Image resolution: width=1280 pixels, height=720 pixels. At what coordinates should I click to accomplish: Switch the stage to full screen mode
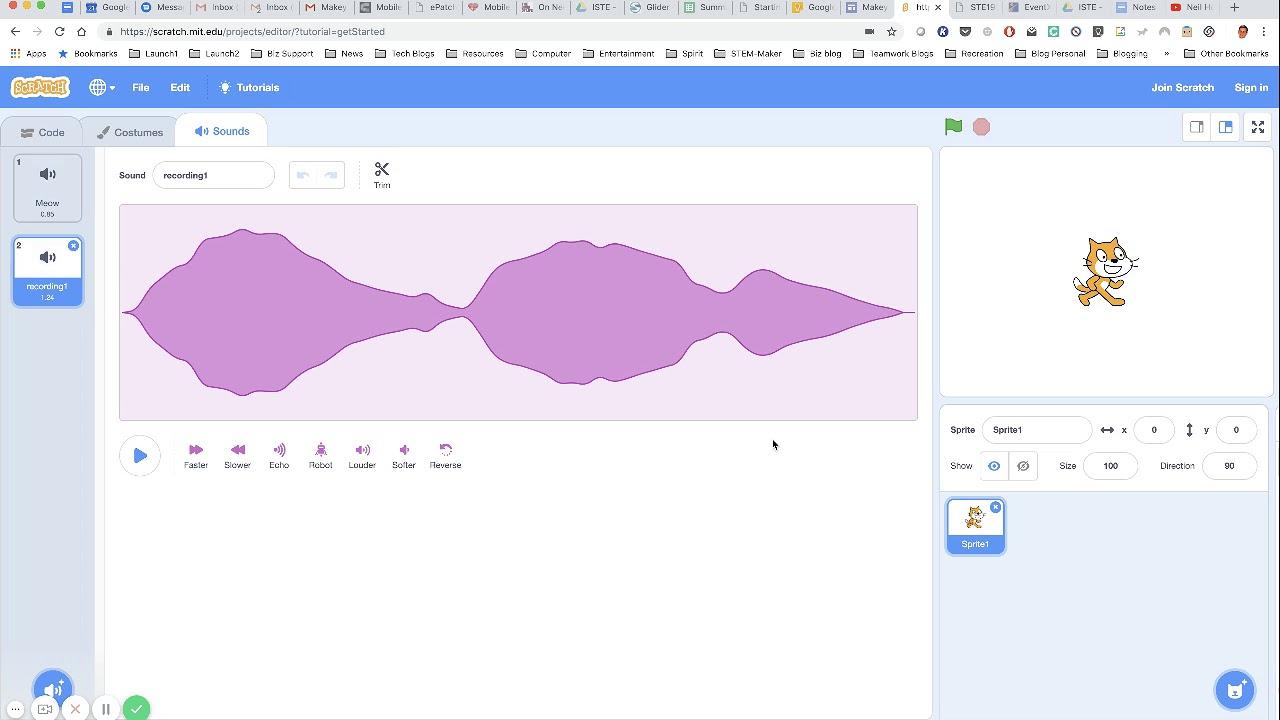(x=1257, y=127)
